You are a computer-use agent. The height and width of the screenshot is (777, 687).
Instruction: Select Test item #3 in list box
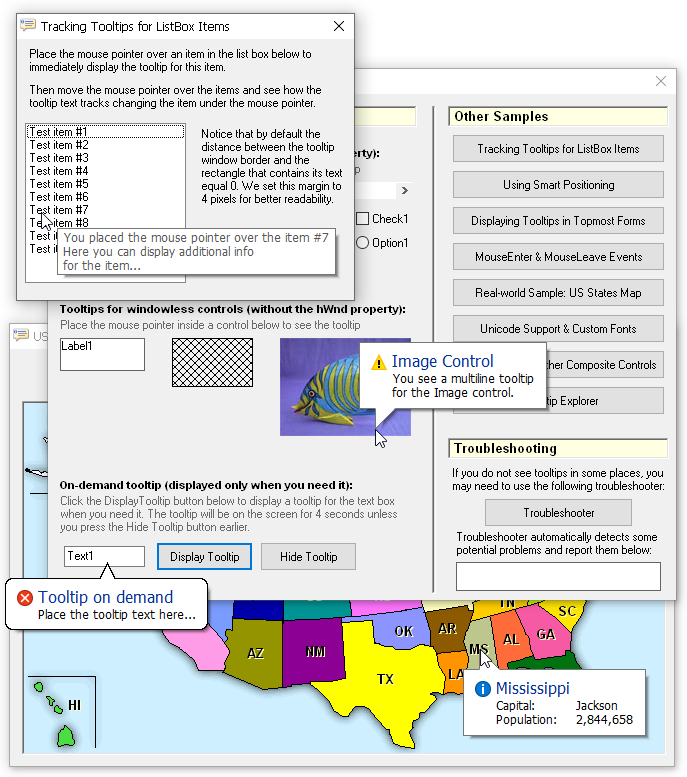(x=105, y=158)
